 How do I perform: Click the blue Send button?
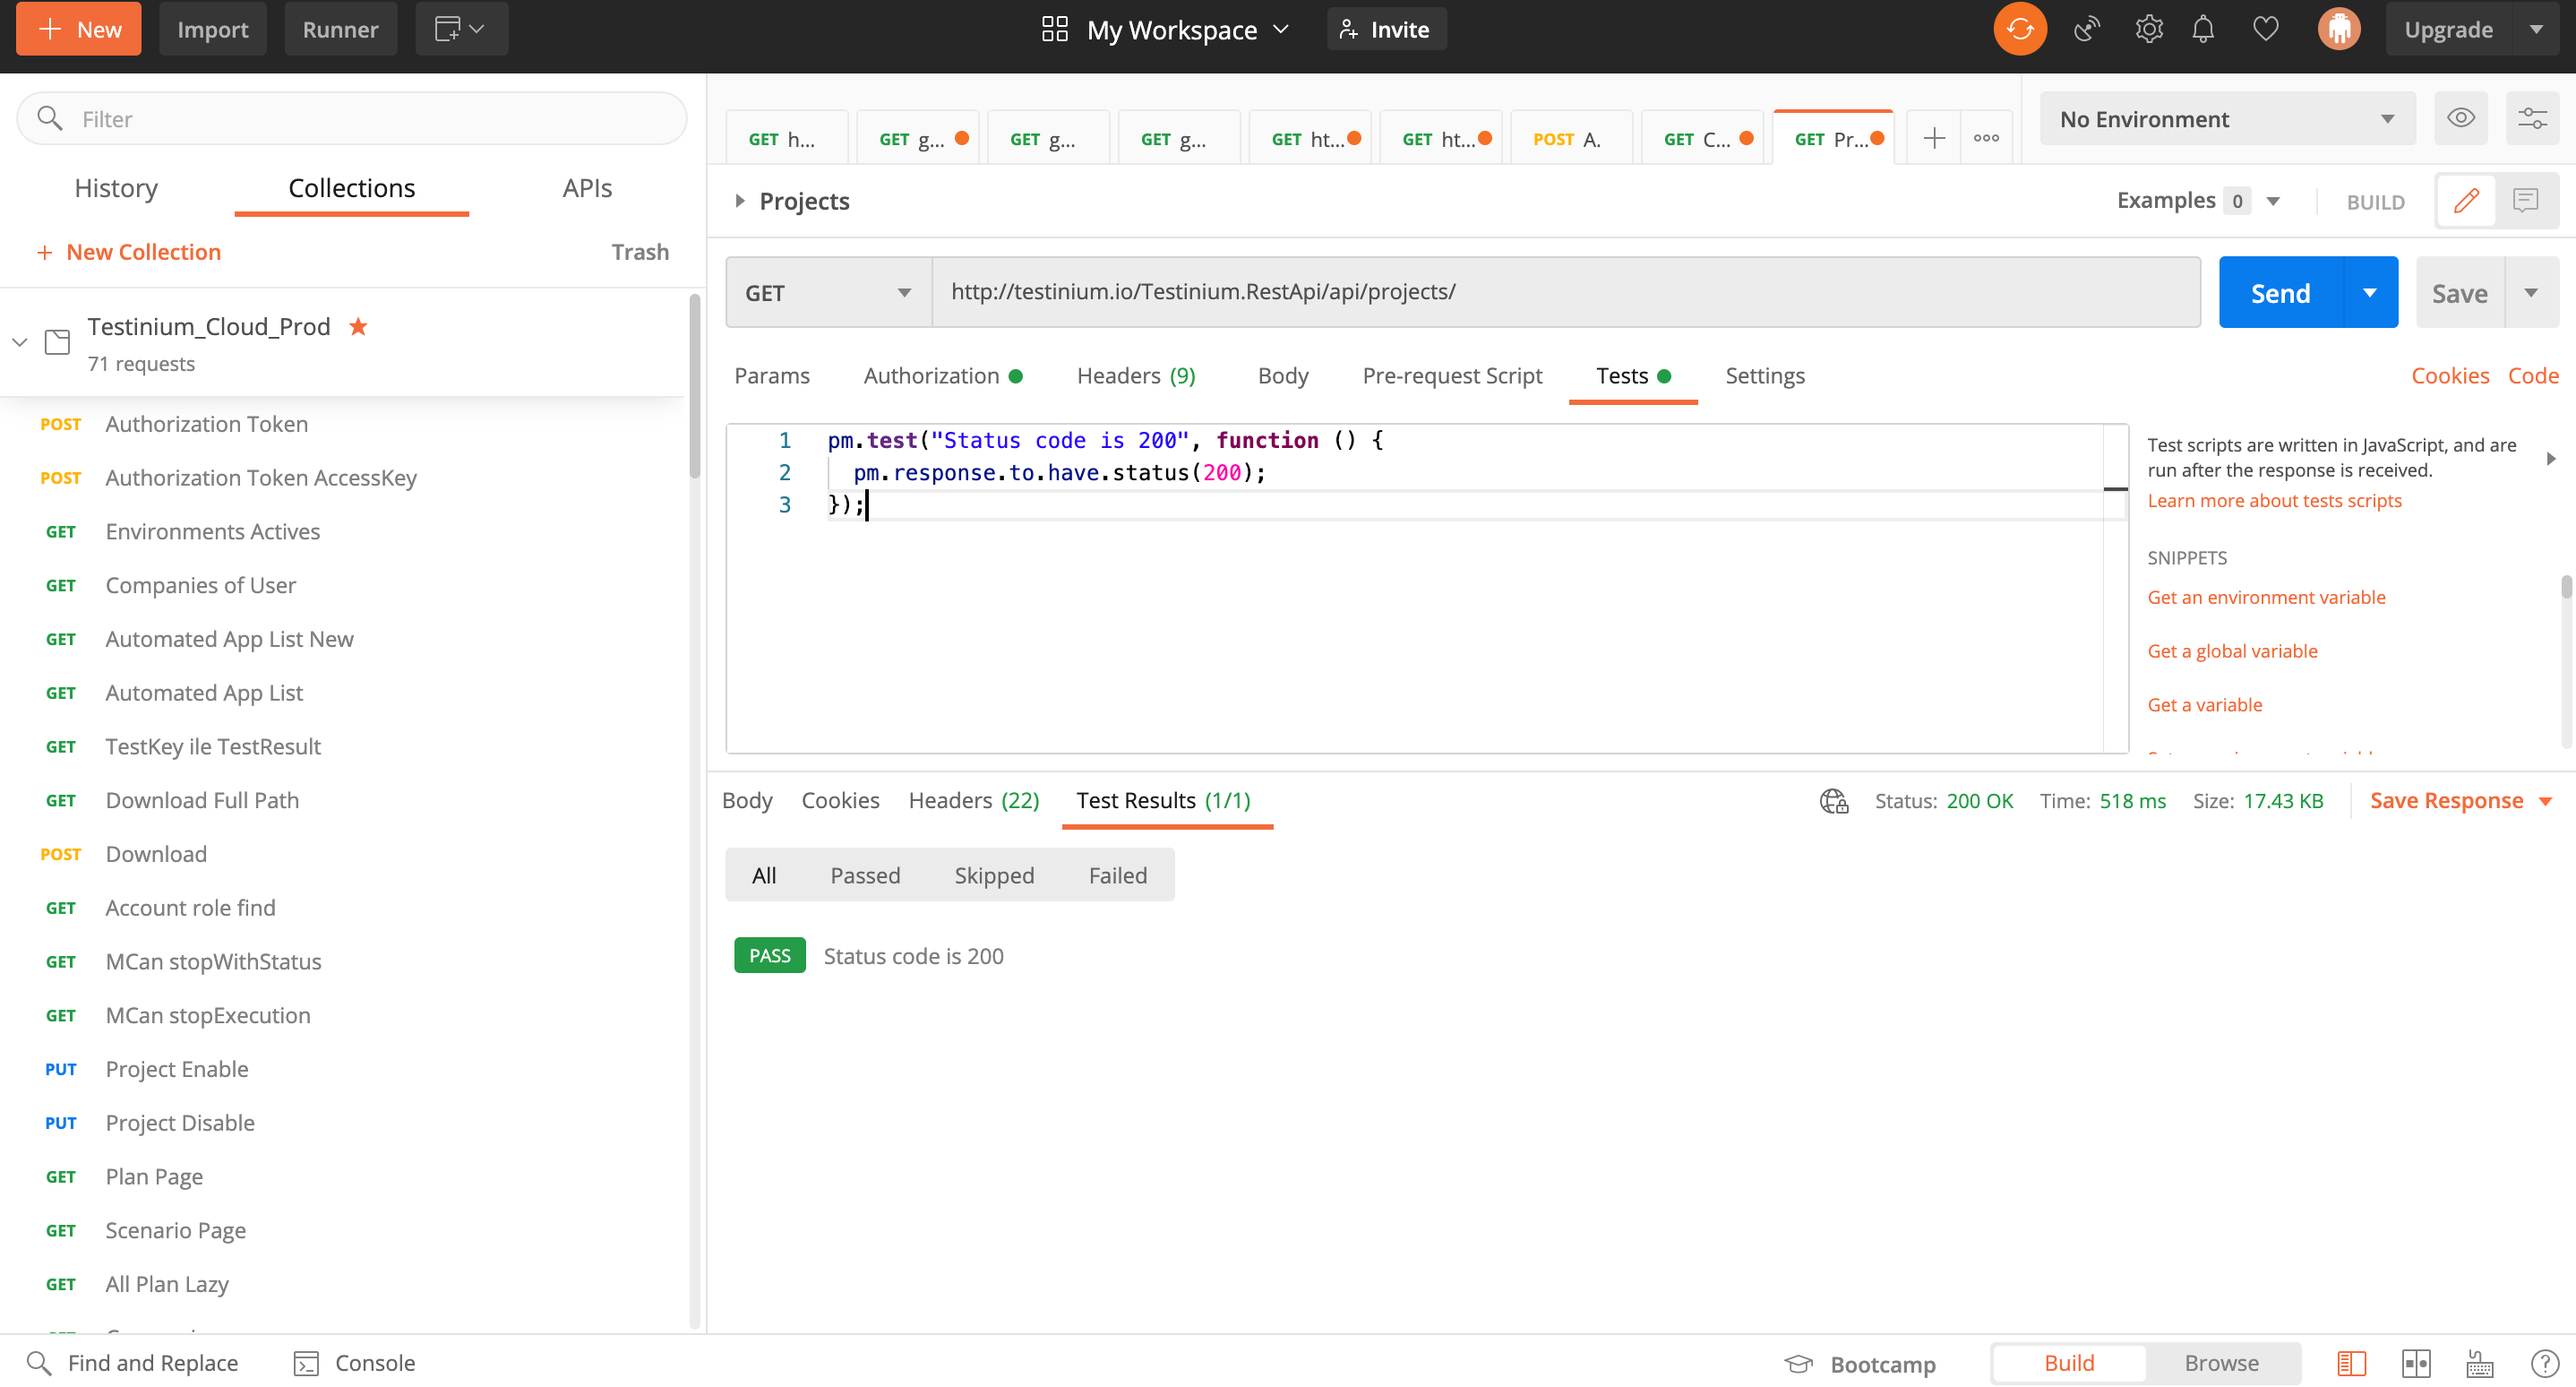pos(2279,293)
